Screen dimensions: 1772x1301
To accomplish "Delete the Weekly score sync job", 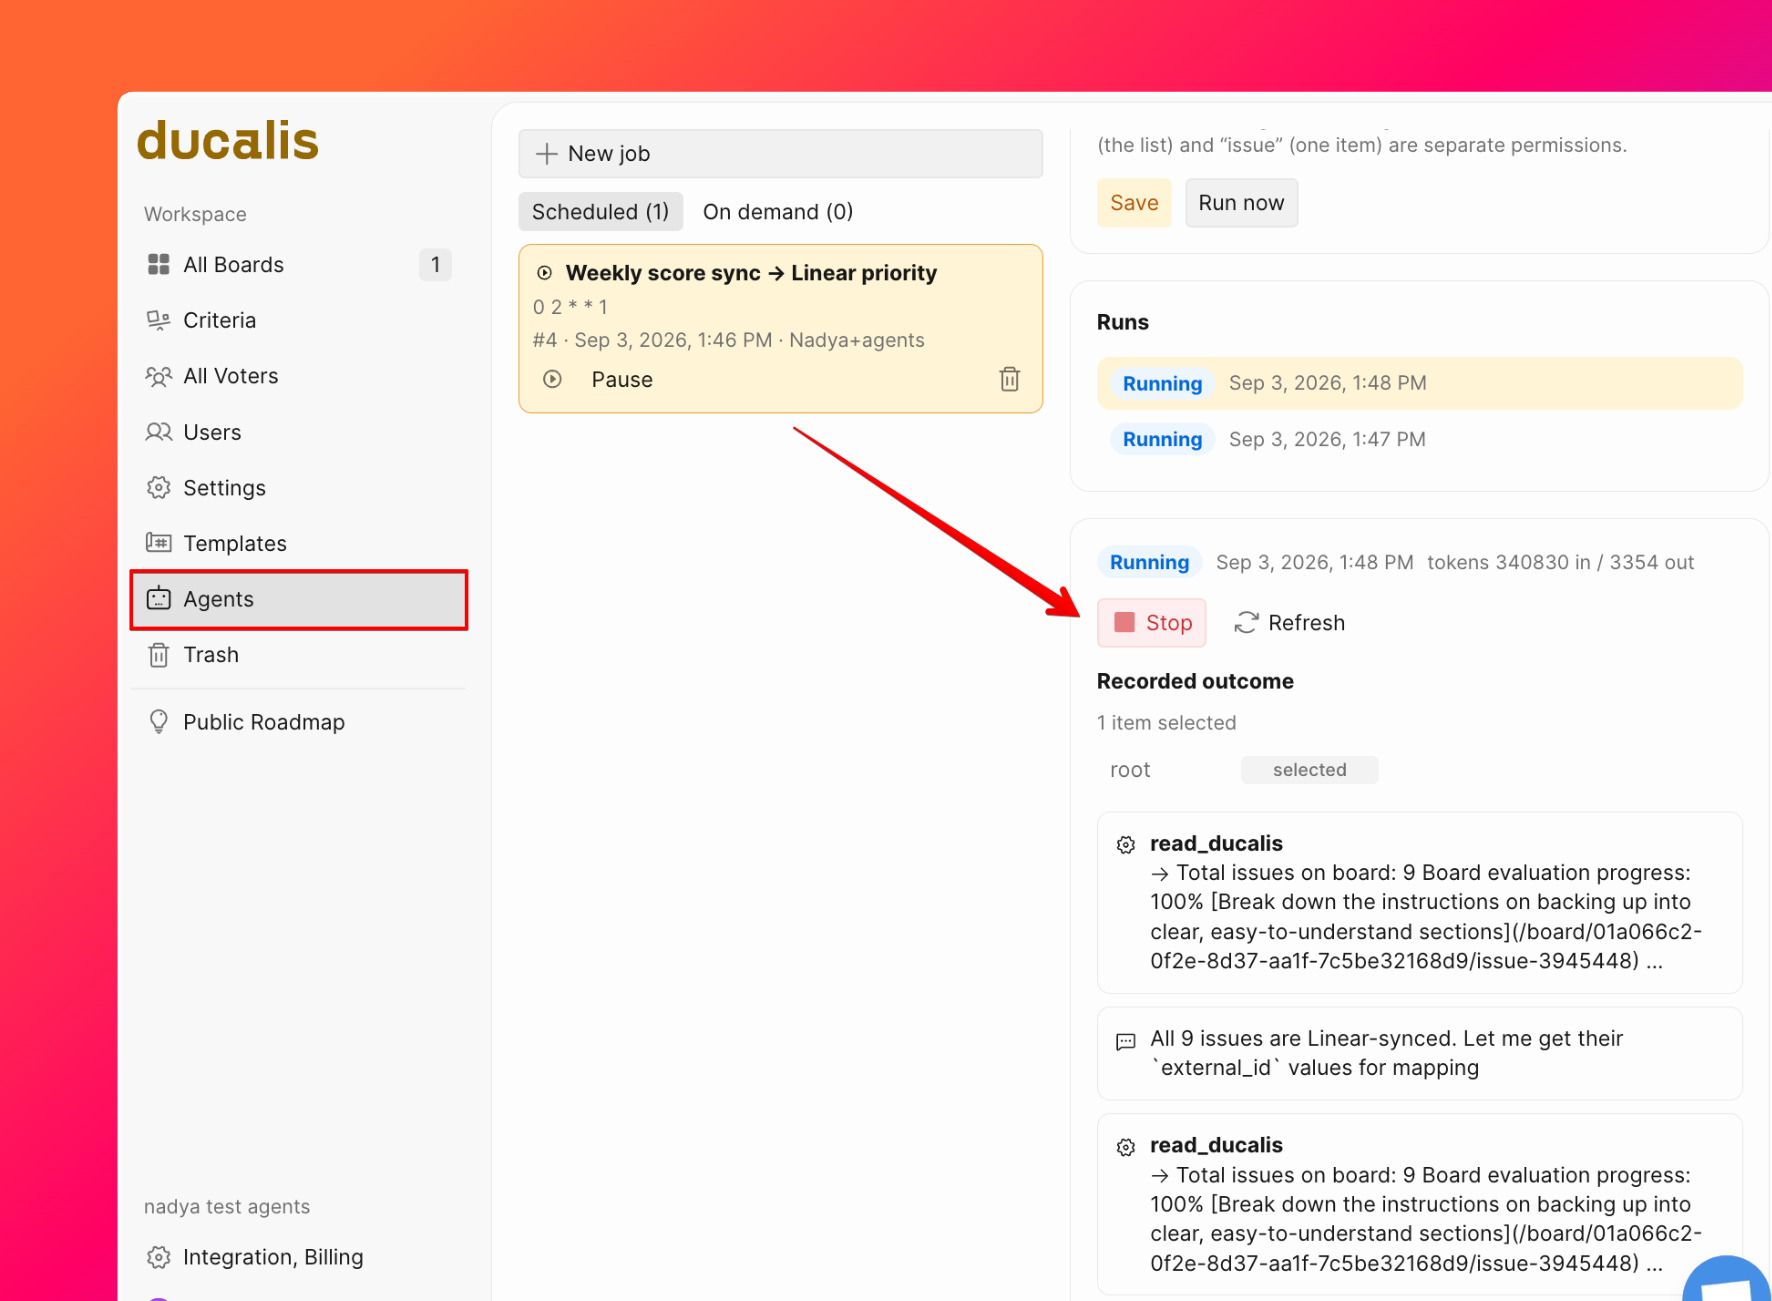I will (x=1010, y=379).
